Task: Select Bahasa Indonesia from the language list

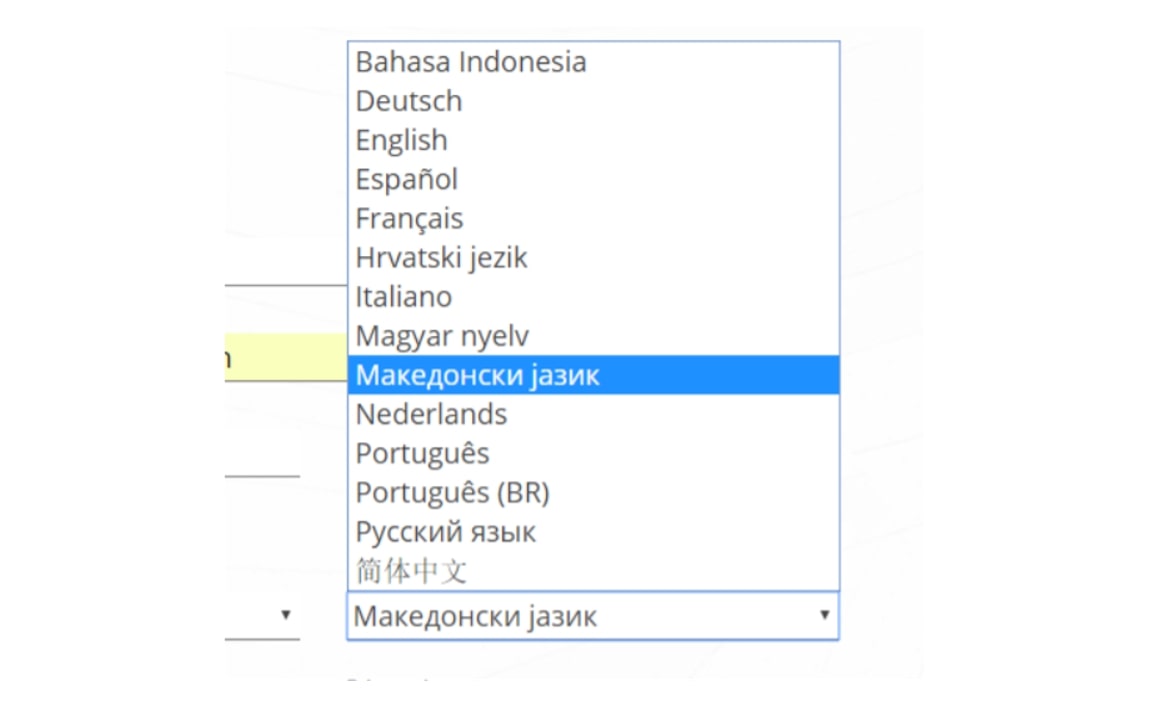Action: point(471,62)
